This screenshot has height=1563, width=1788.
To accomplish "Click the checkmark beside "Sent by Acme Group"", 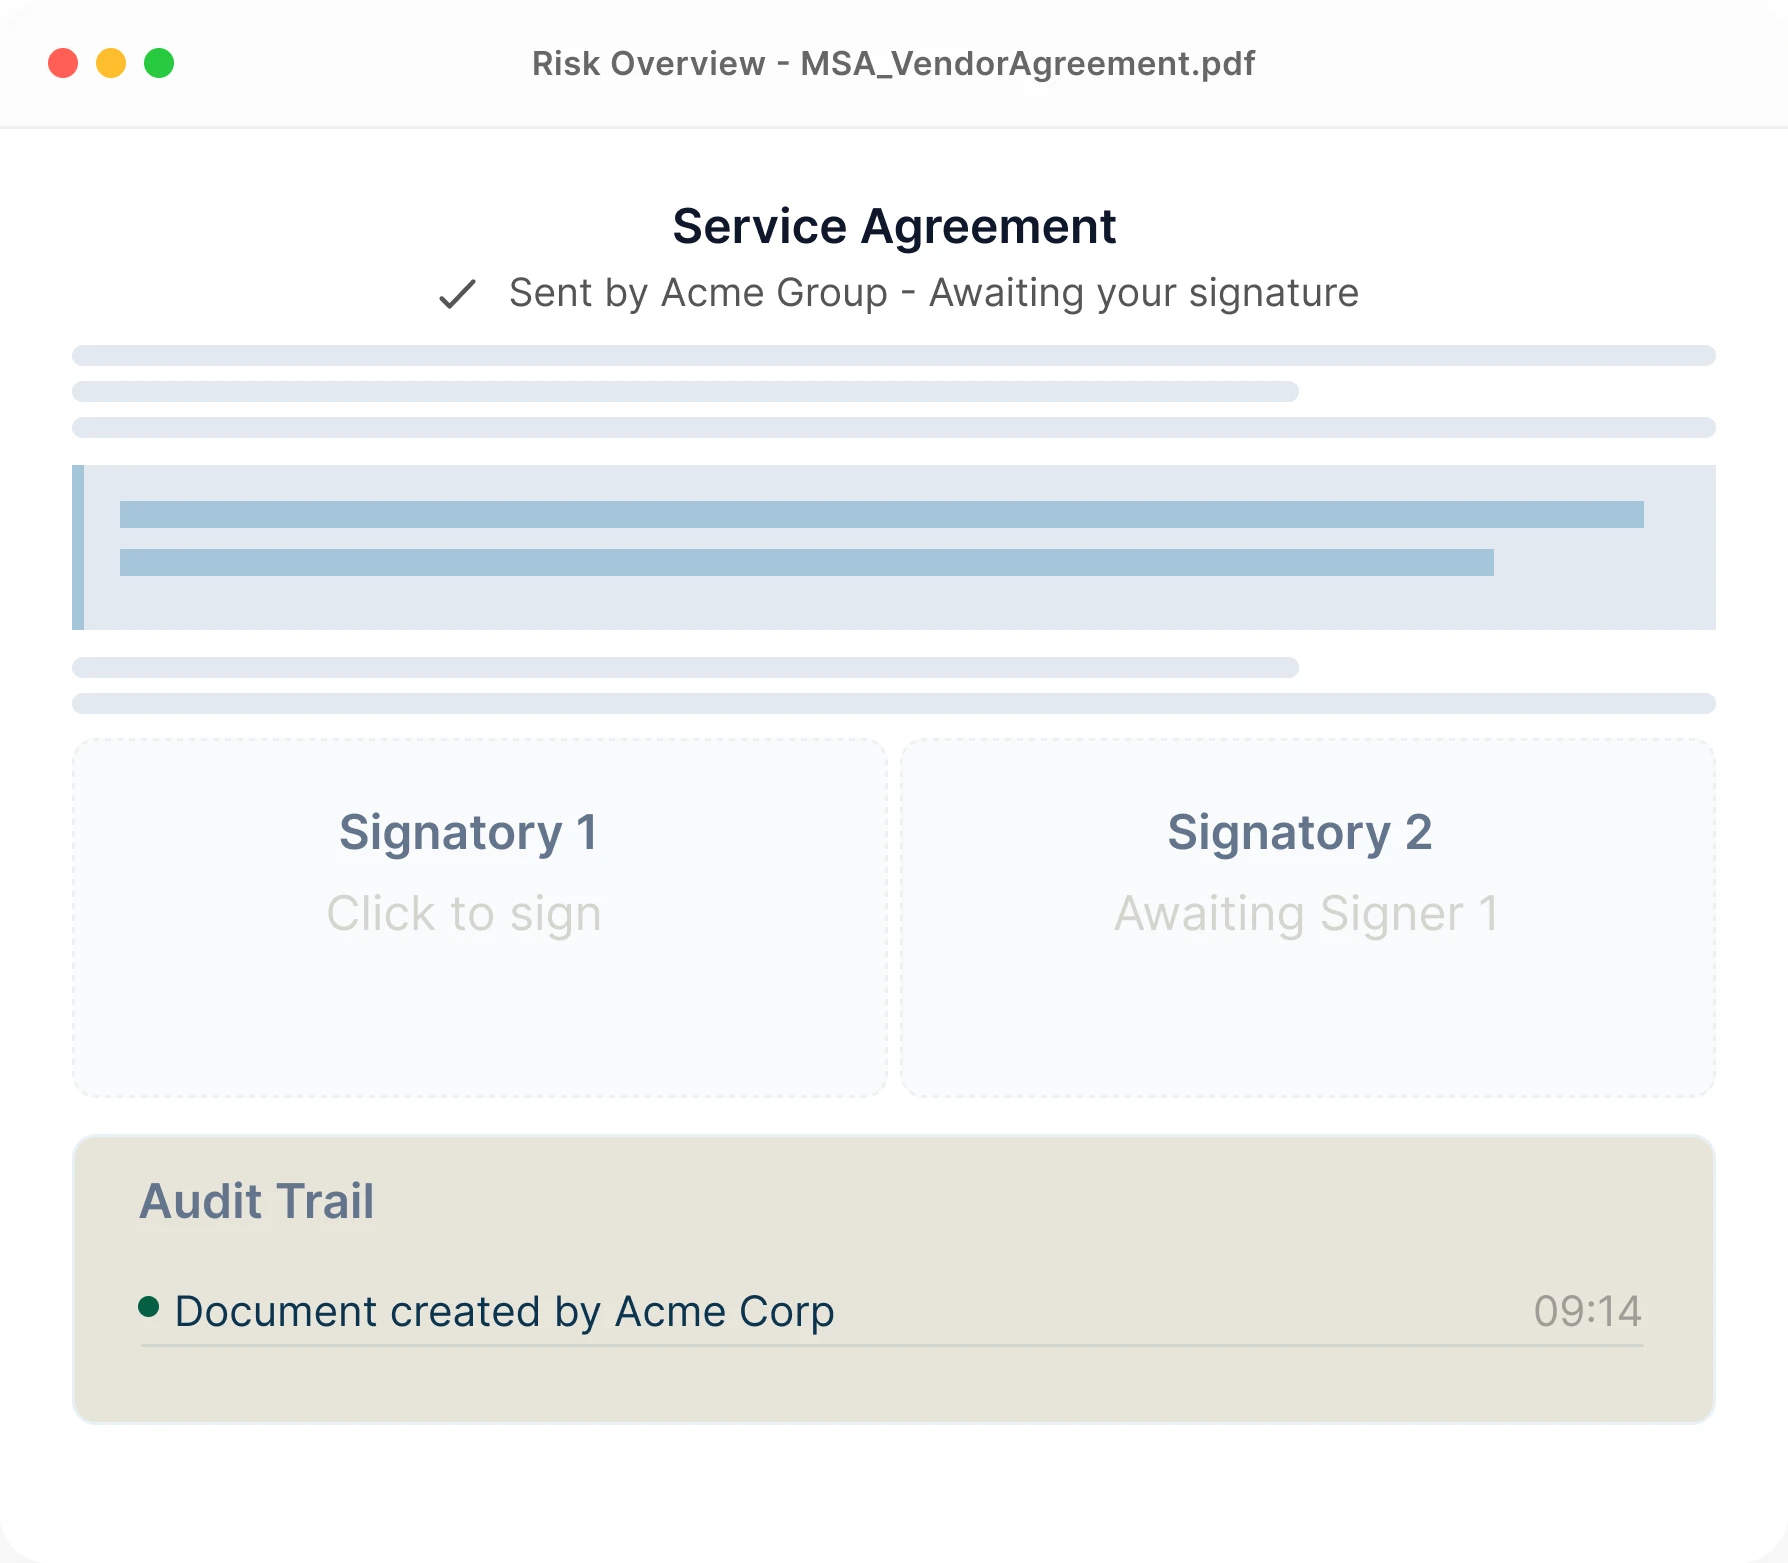I will pos(457,294).
